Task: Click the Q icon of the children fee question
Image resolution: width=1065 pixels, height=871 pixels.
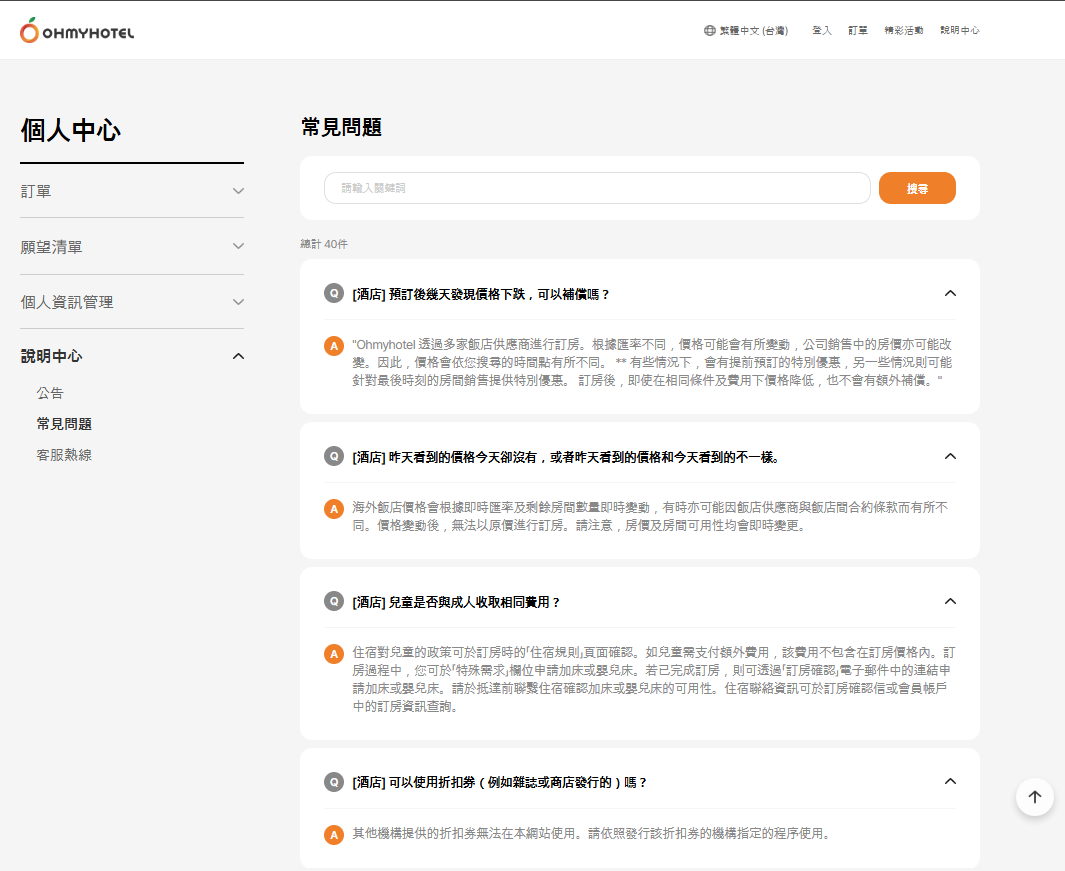Action: click(334, 601)
